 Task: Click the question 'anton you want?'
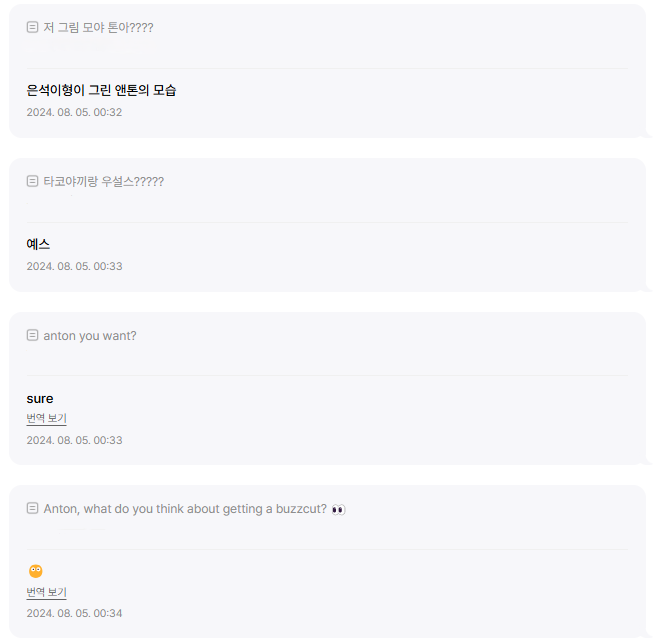[x=90, y=335]
